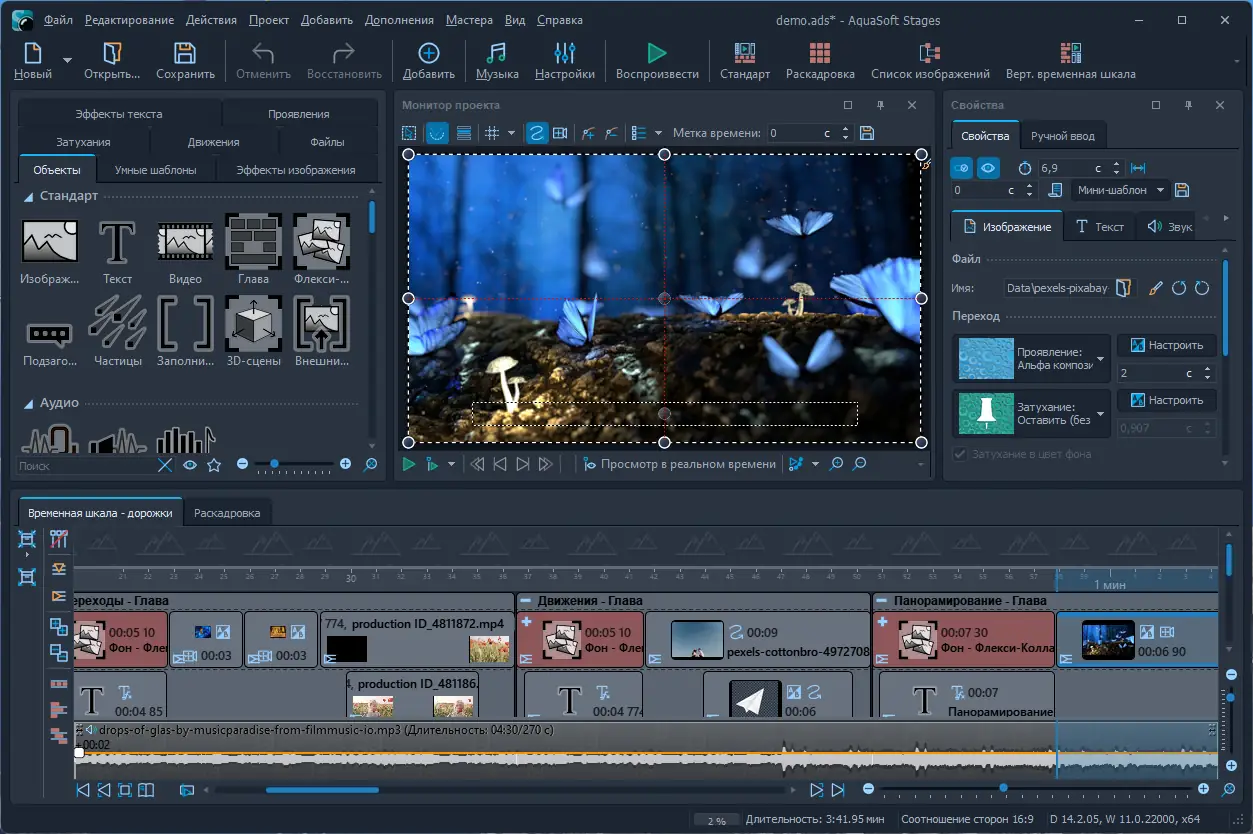This screenshot has width=1253, height=834.
Task: Expand the Проявление transition dropdown
Action: [x=1100, y=359]
